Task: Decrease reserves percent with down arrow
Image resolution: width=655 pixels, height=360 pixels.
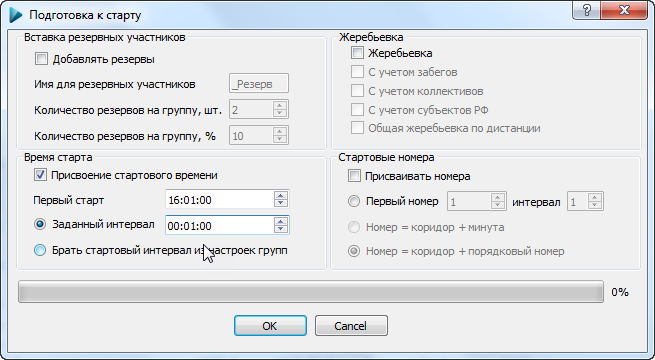Action: click(279, 140)
